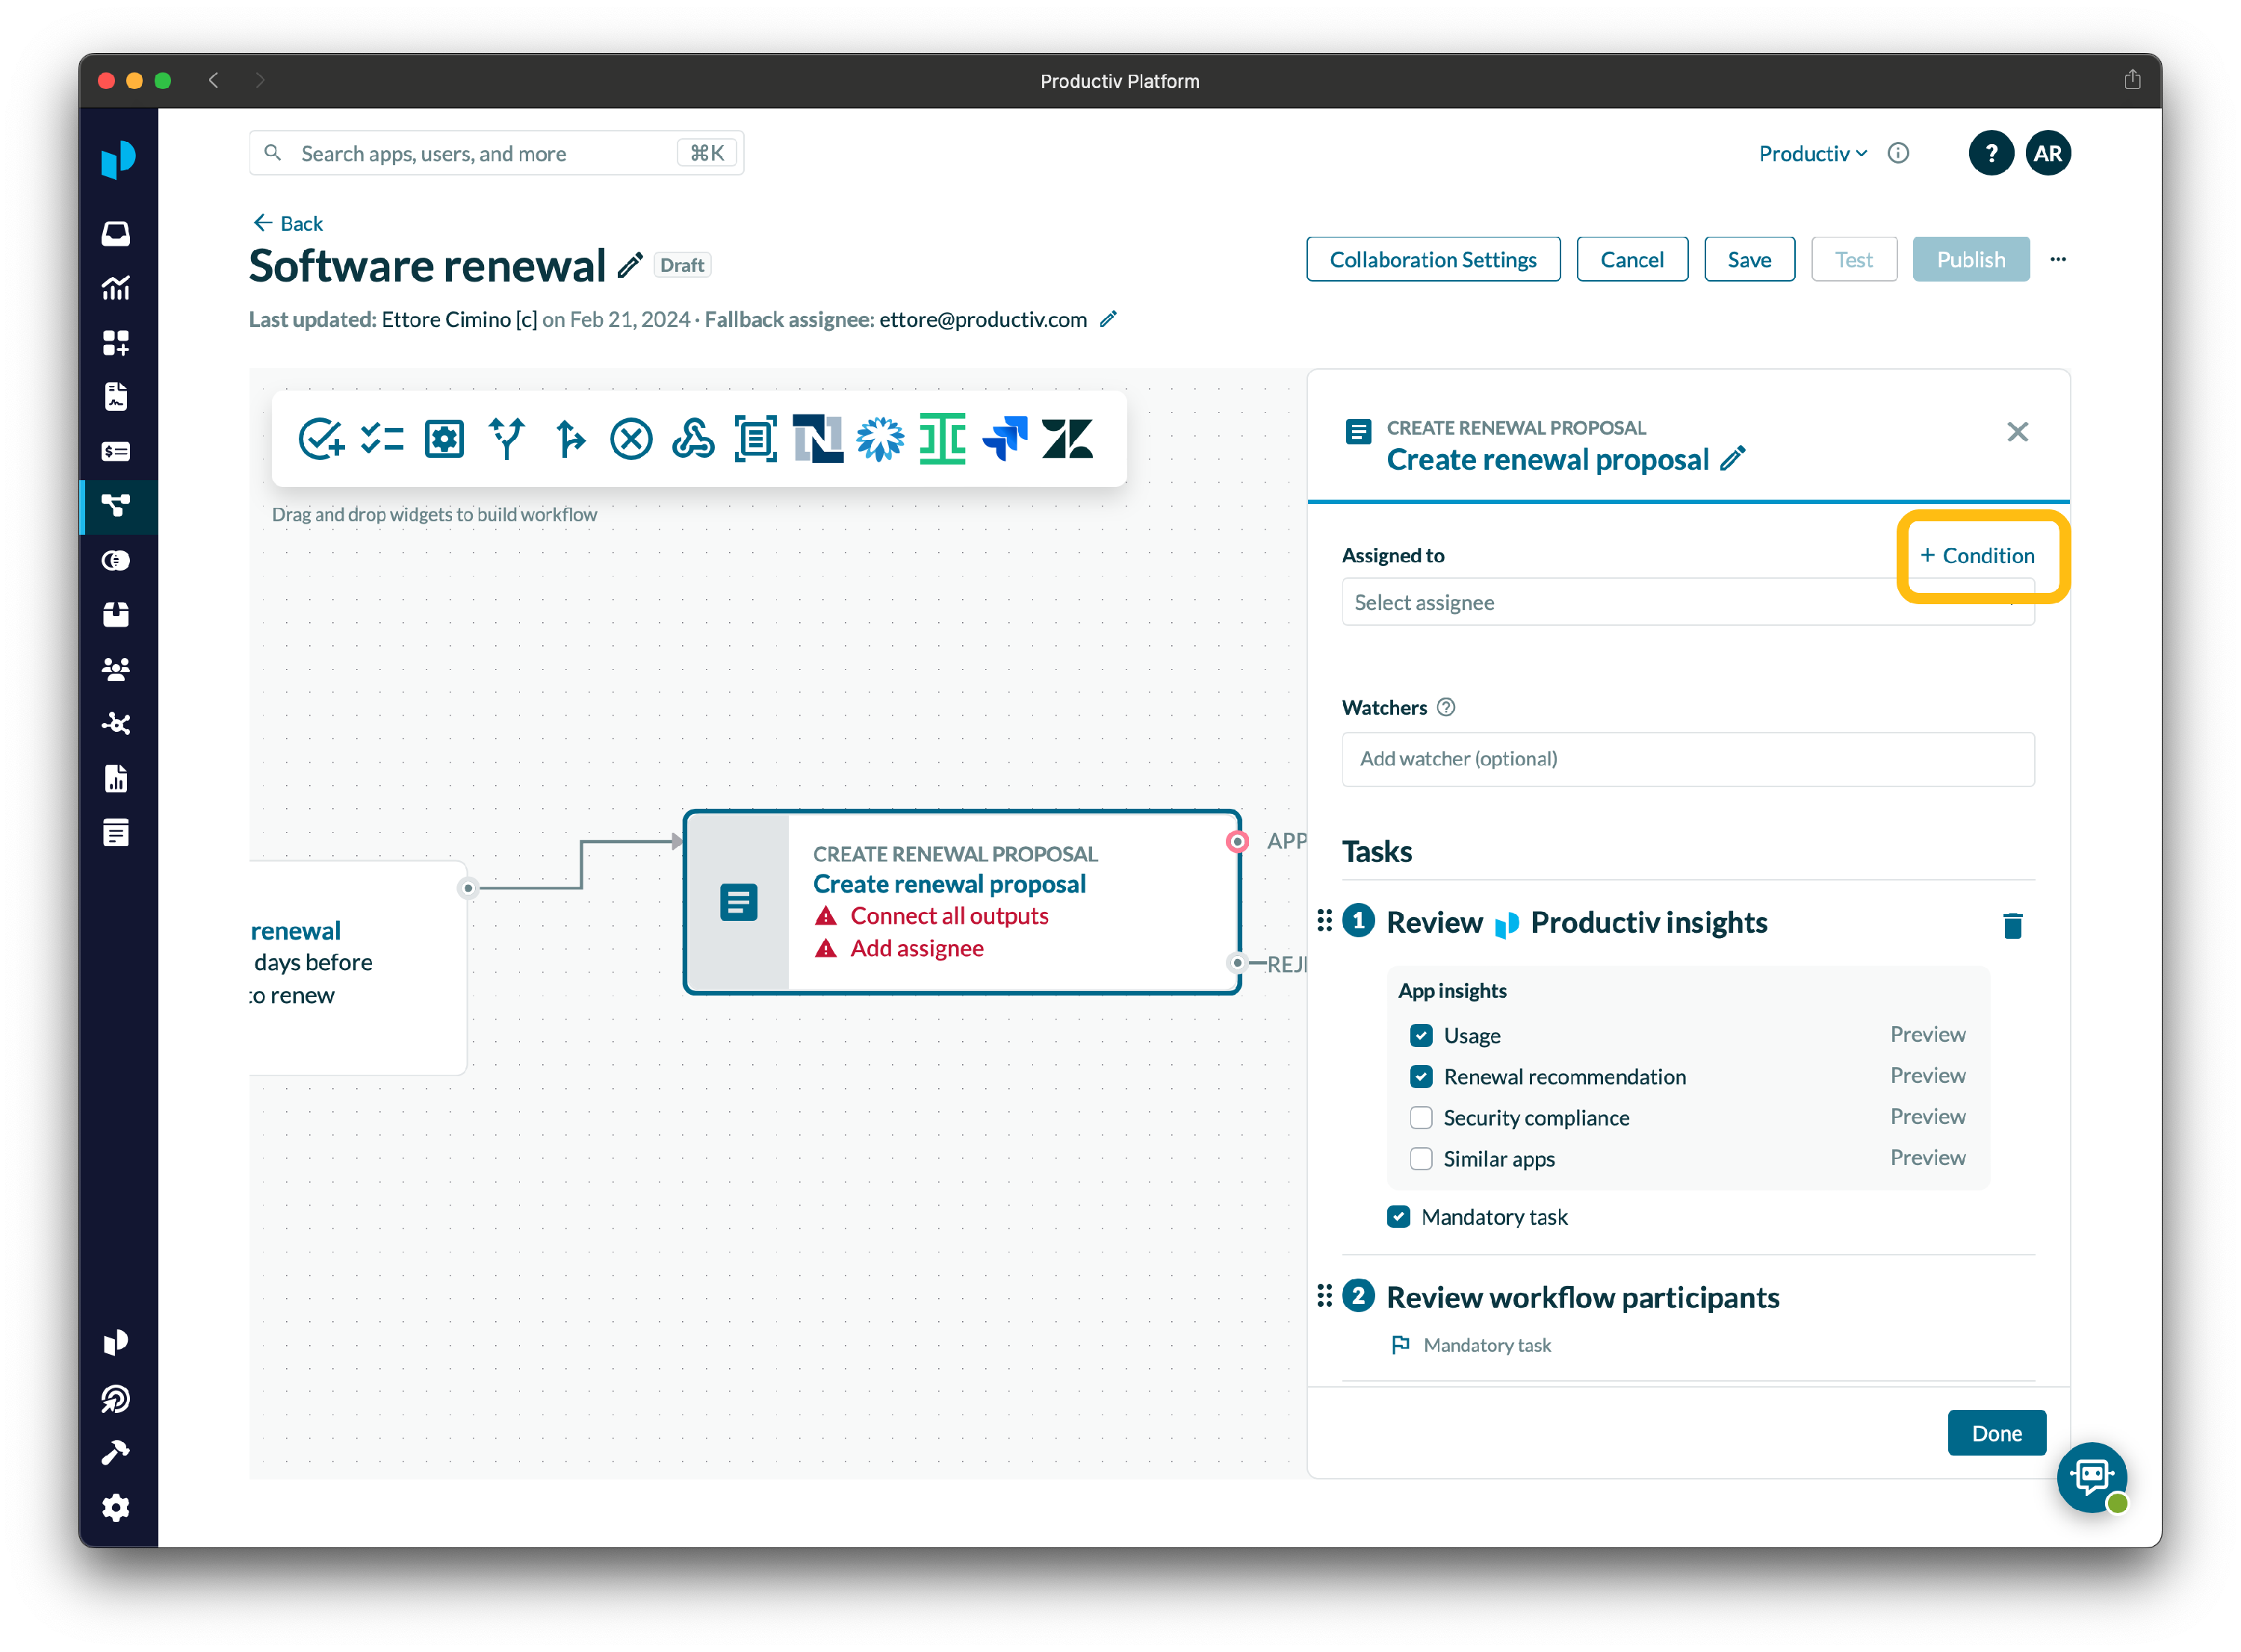The height and width of the screenshot is (1652, 2241).
Task: Edit the Software renewal workflow title
Action: pyautogui.click(x=631, y=265)
